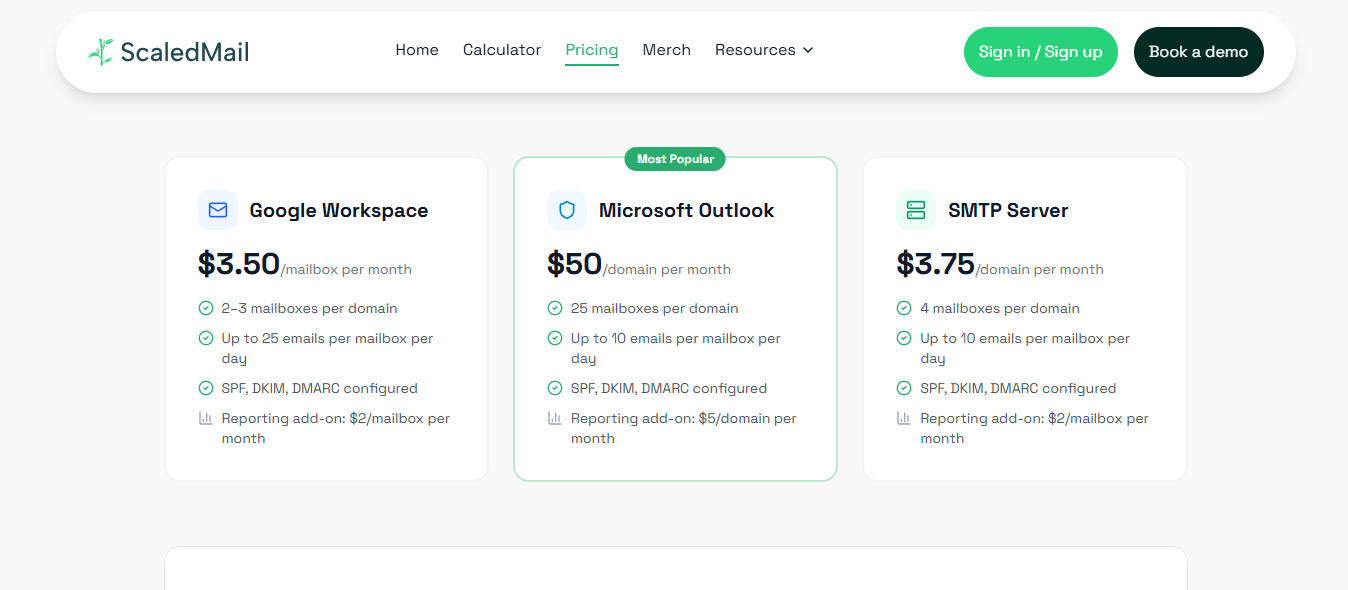Click the $3.75 price

click(x=936, y=264)
